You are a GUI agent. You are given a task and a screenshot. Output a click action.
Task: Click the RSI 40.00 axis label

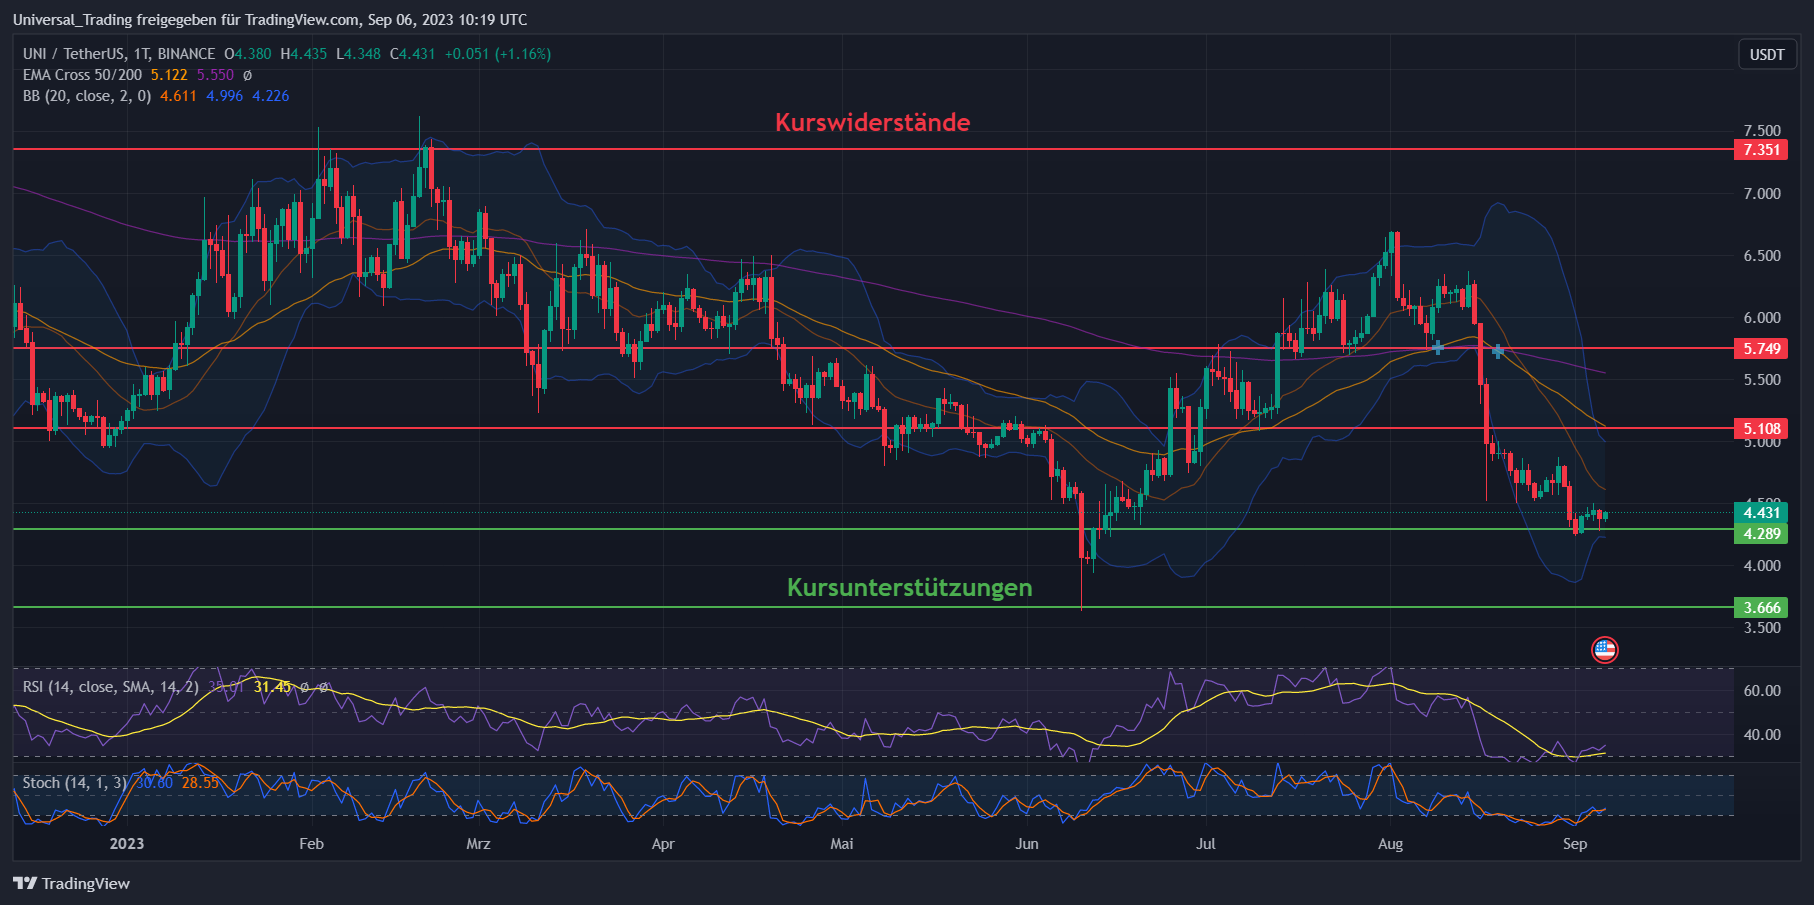coord(1762,735)
